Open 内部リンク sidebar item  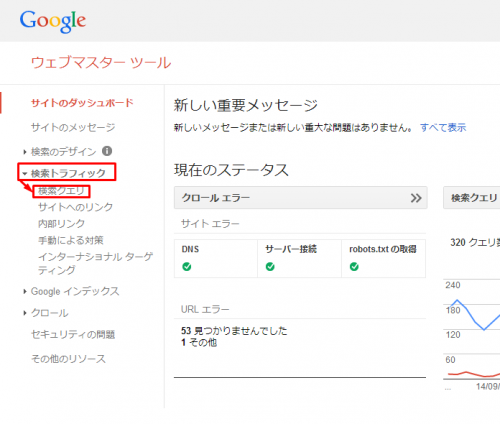click(61, 223)
